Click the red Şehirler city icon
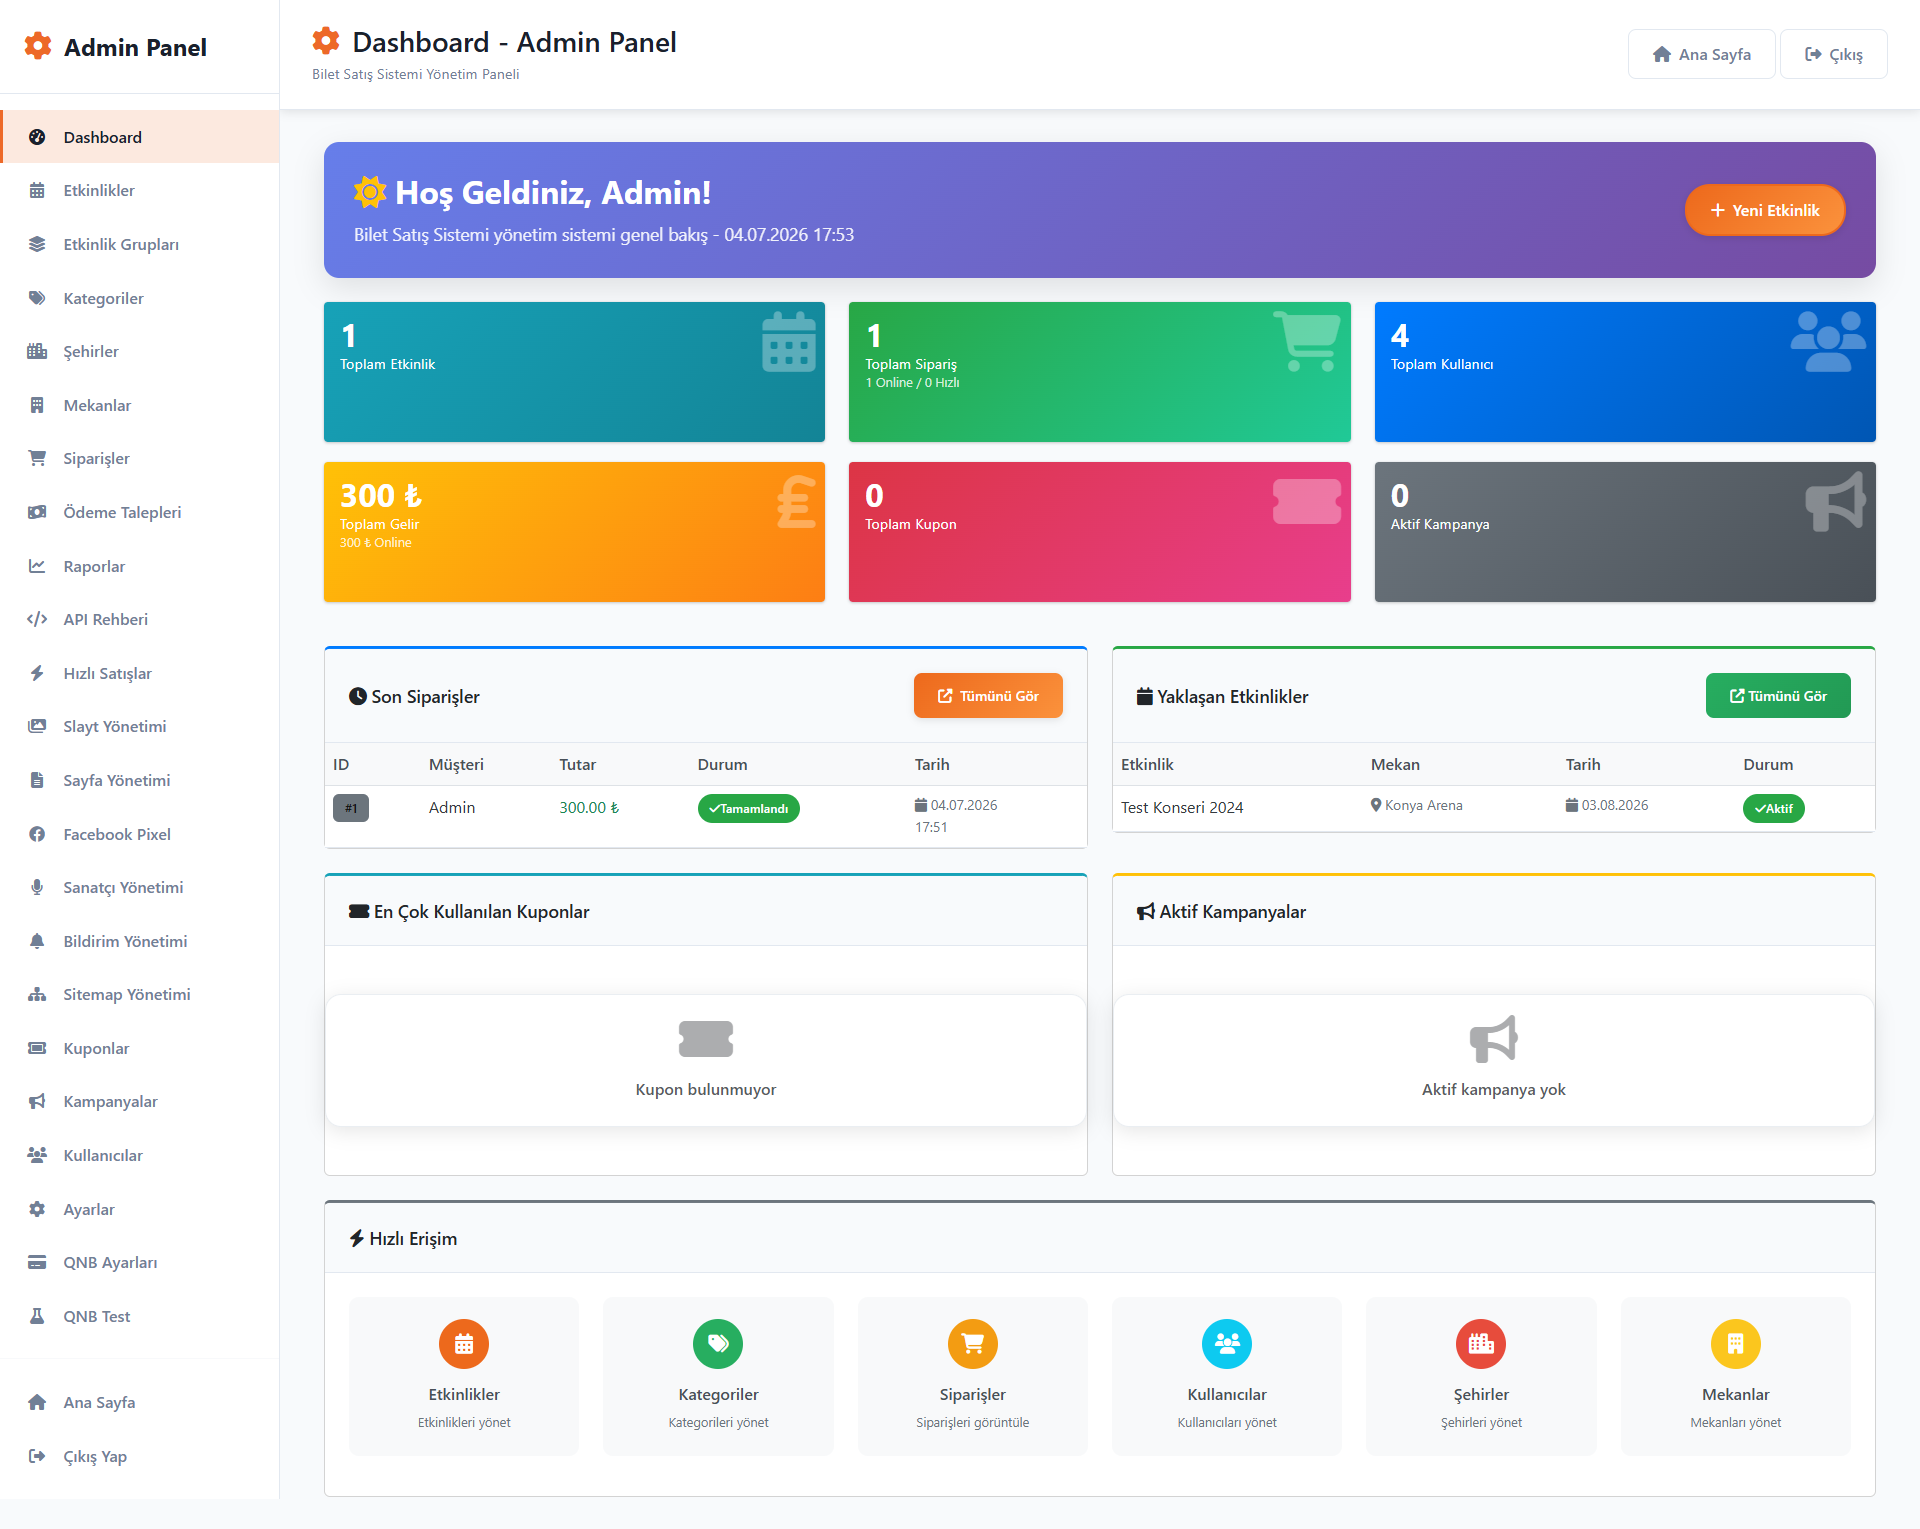The image size is (1920, 1529). click(x=1481, y=1344)
